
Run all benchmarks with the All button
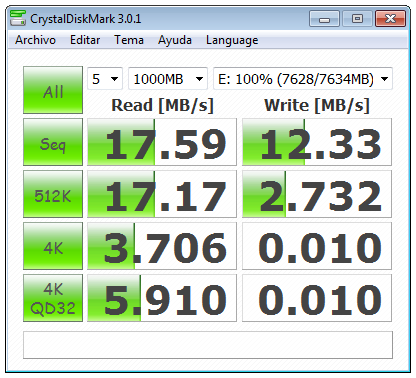click(x=53, y=90)
